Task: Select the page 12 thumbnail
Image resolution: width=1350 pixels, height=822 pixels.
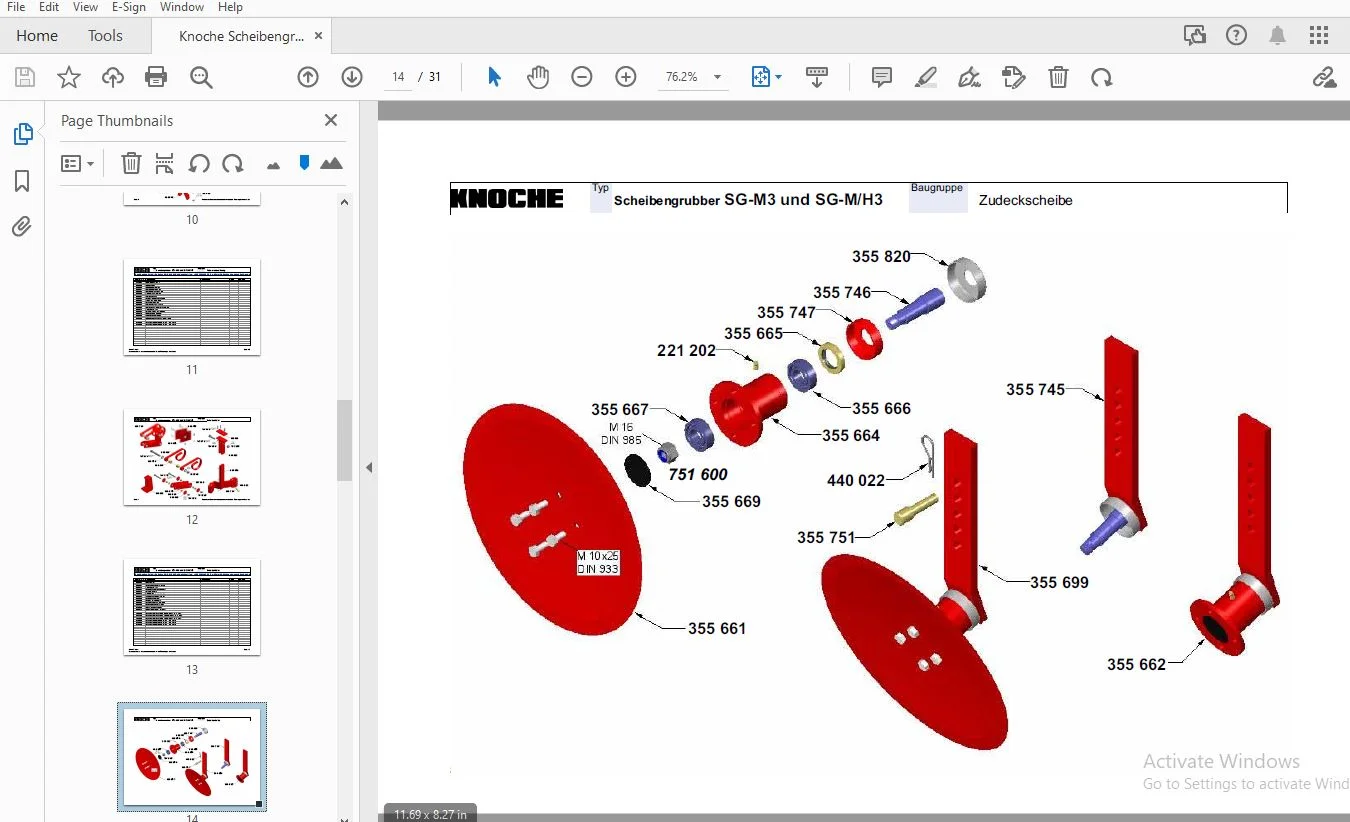Action: (192, 457)
